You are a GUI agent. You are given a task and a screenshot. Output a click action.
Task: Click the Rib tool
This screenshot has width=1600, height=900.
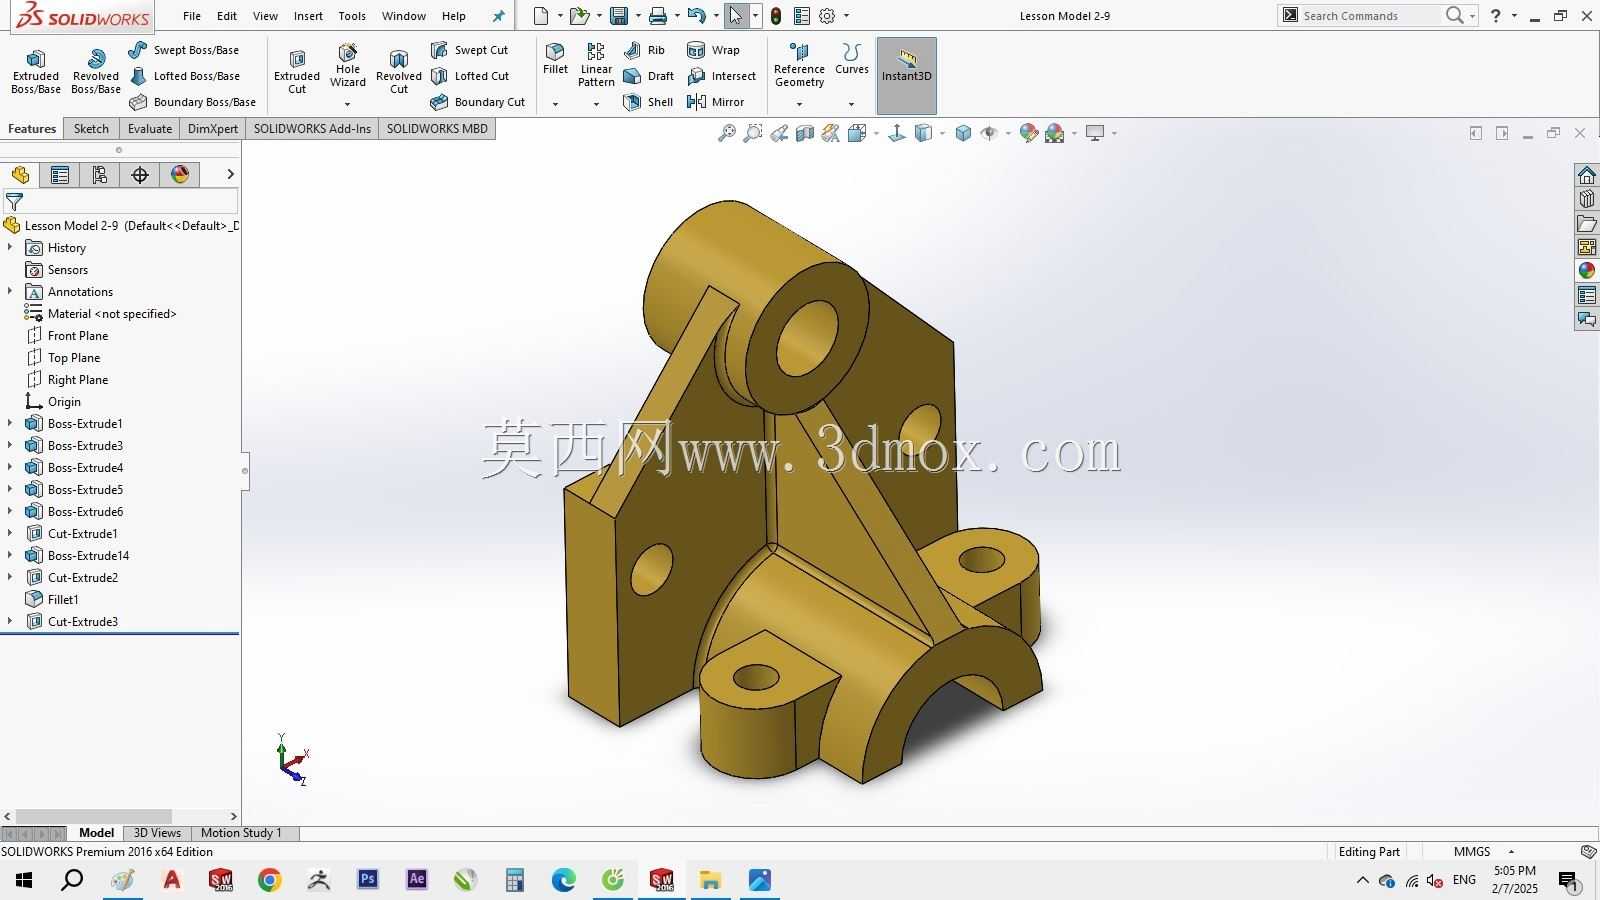[x=644, y=50]
